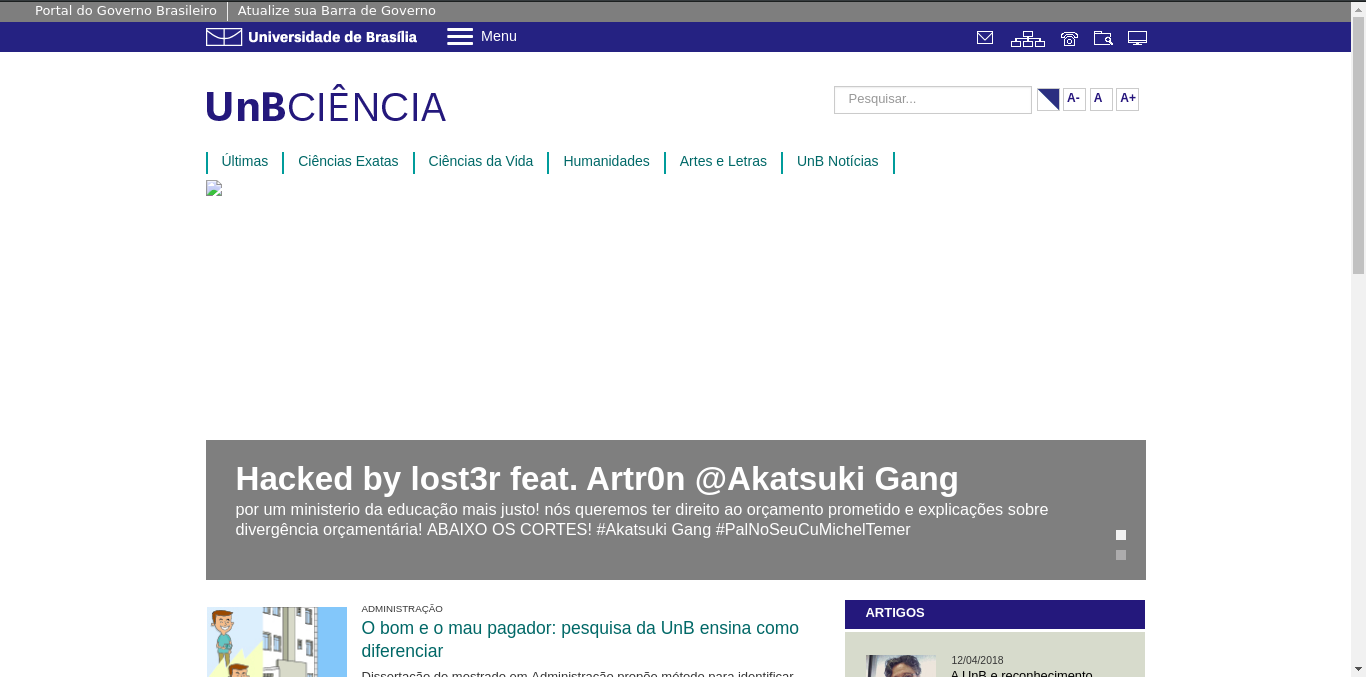This screenshot has height=677, width=1366.
Task: Open the Últimas menu item
Action: pos(245,161)
